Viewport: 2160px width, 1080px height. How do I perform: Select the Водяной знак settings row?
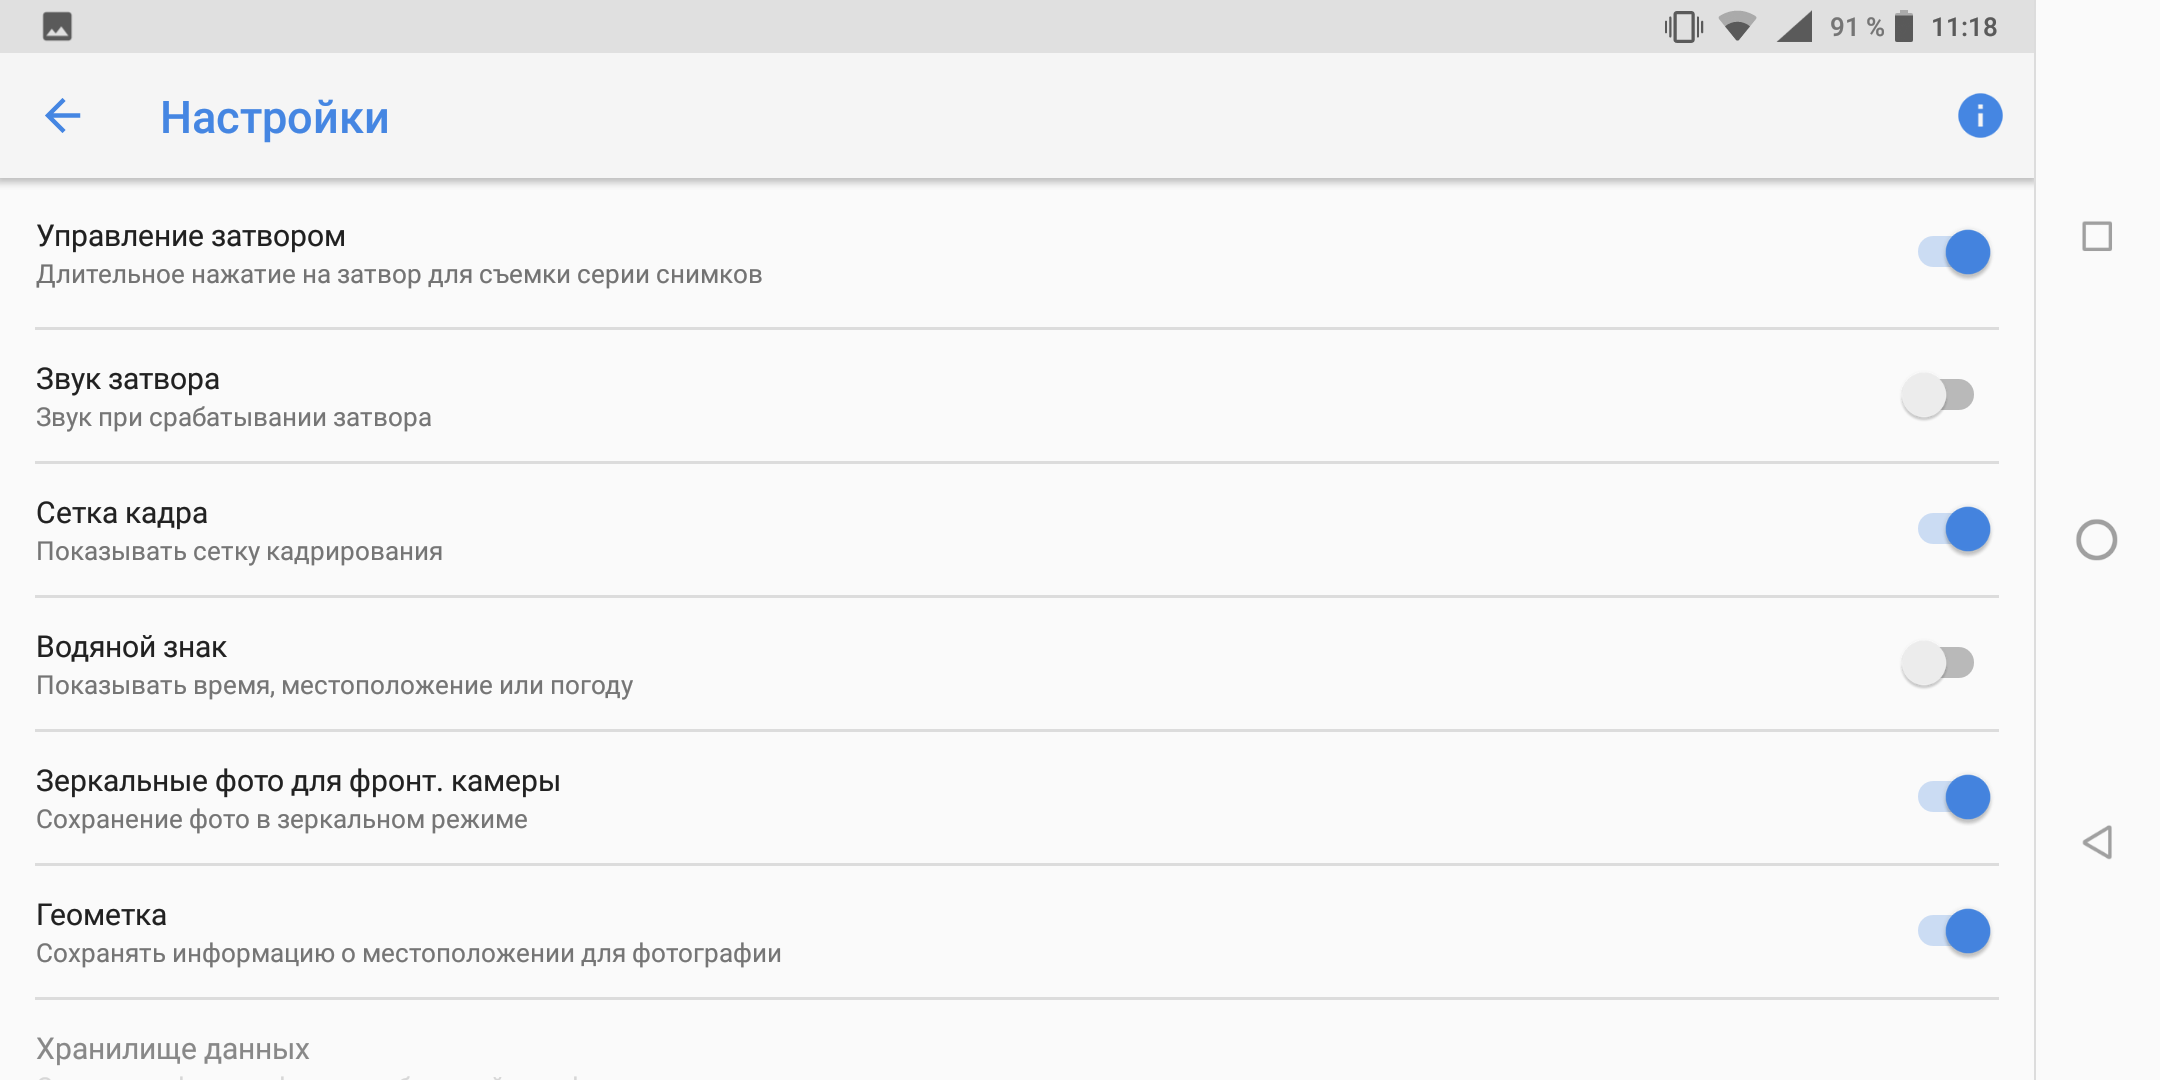(1017, 664)
